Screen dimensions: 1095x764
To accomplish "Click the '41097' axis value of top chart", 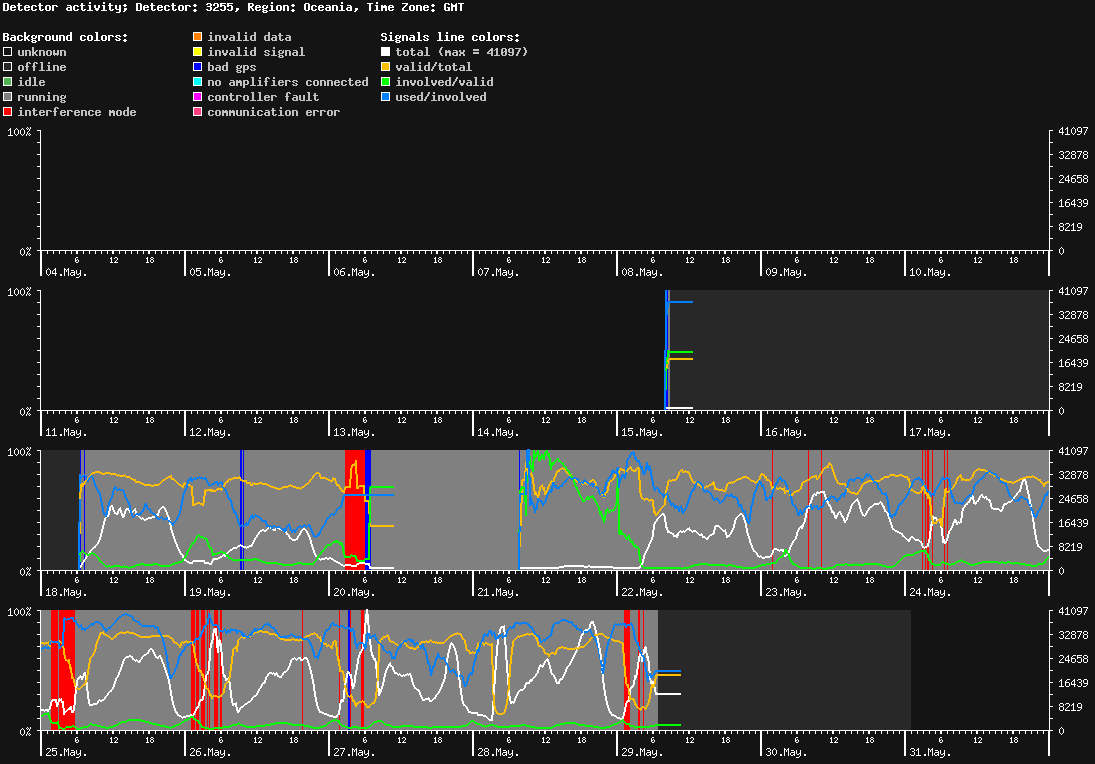I will point(1073,131).
